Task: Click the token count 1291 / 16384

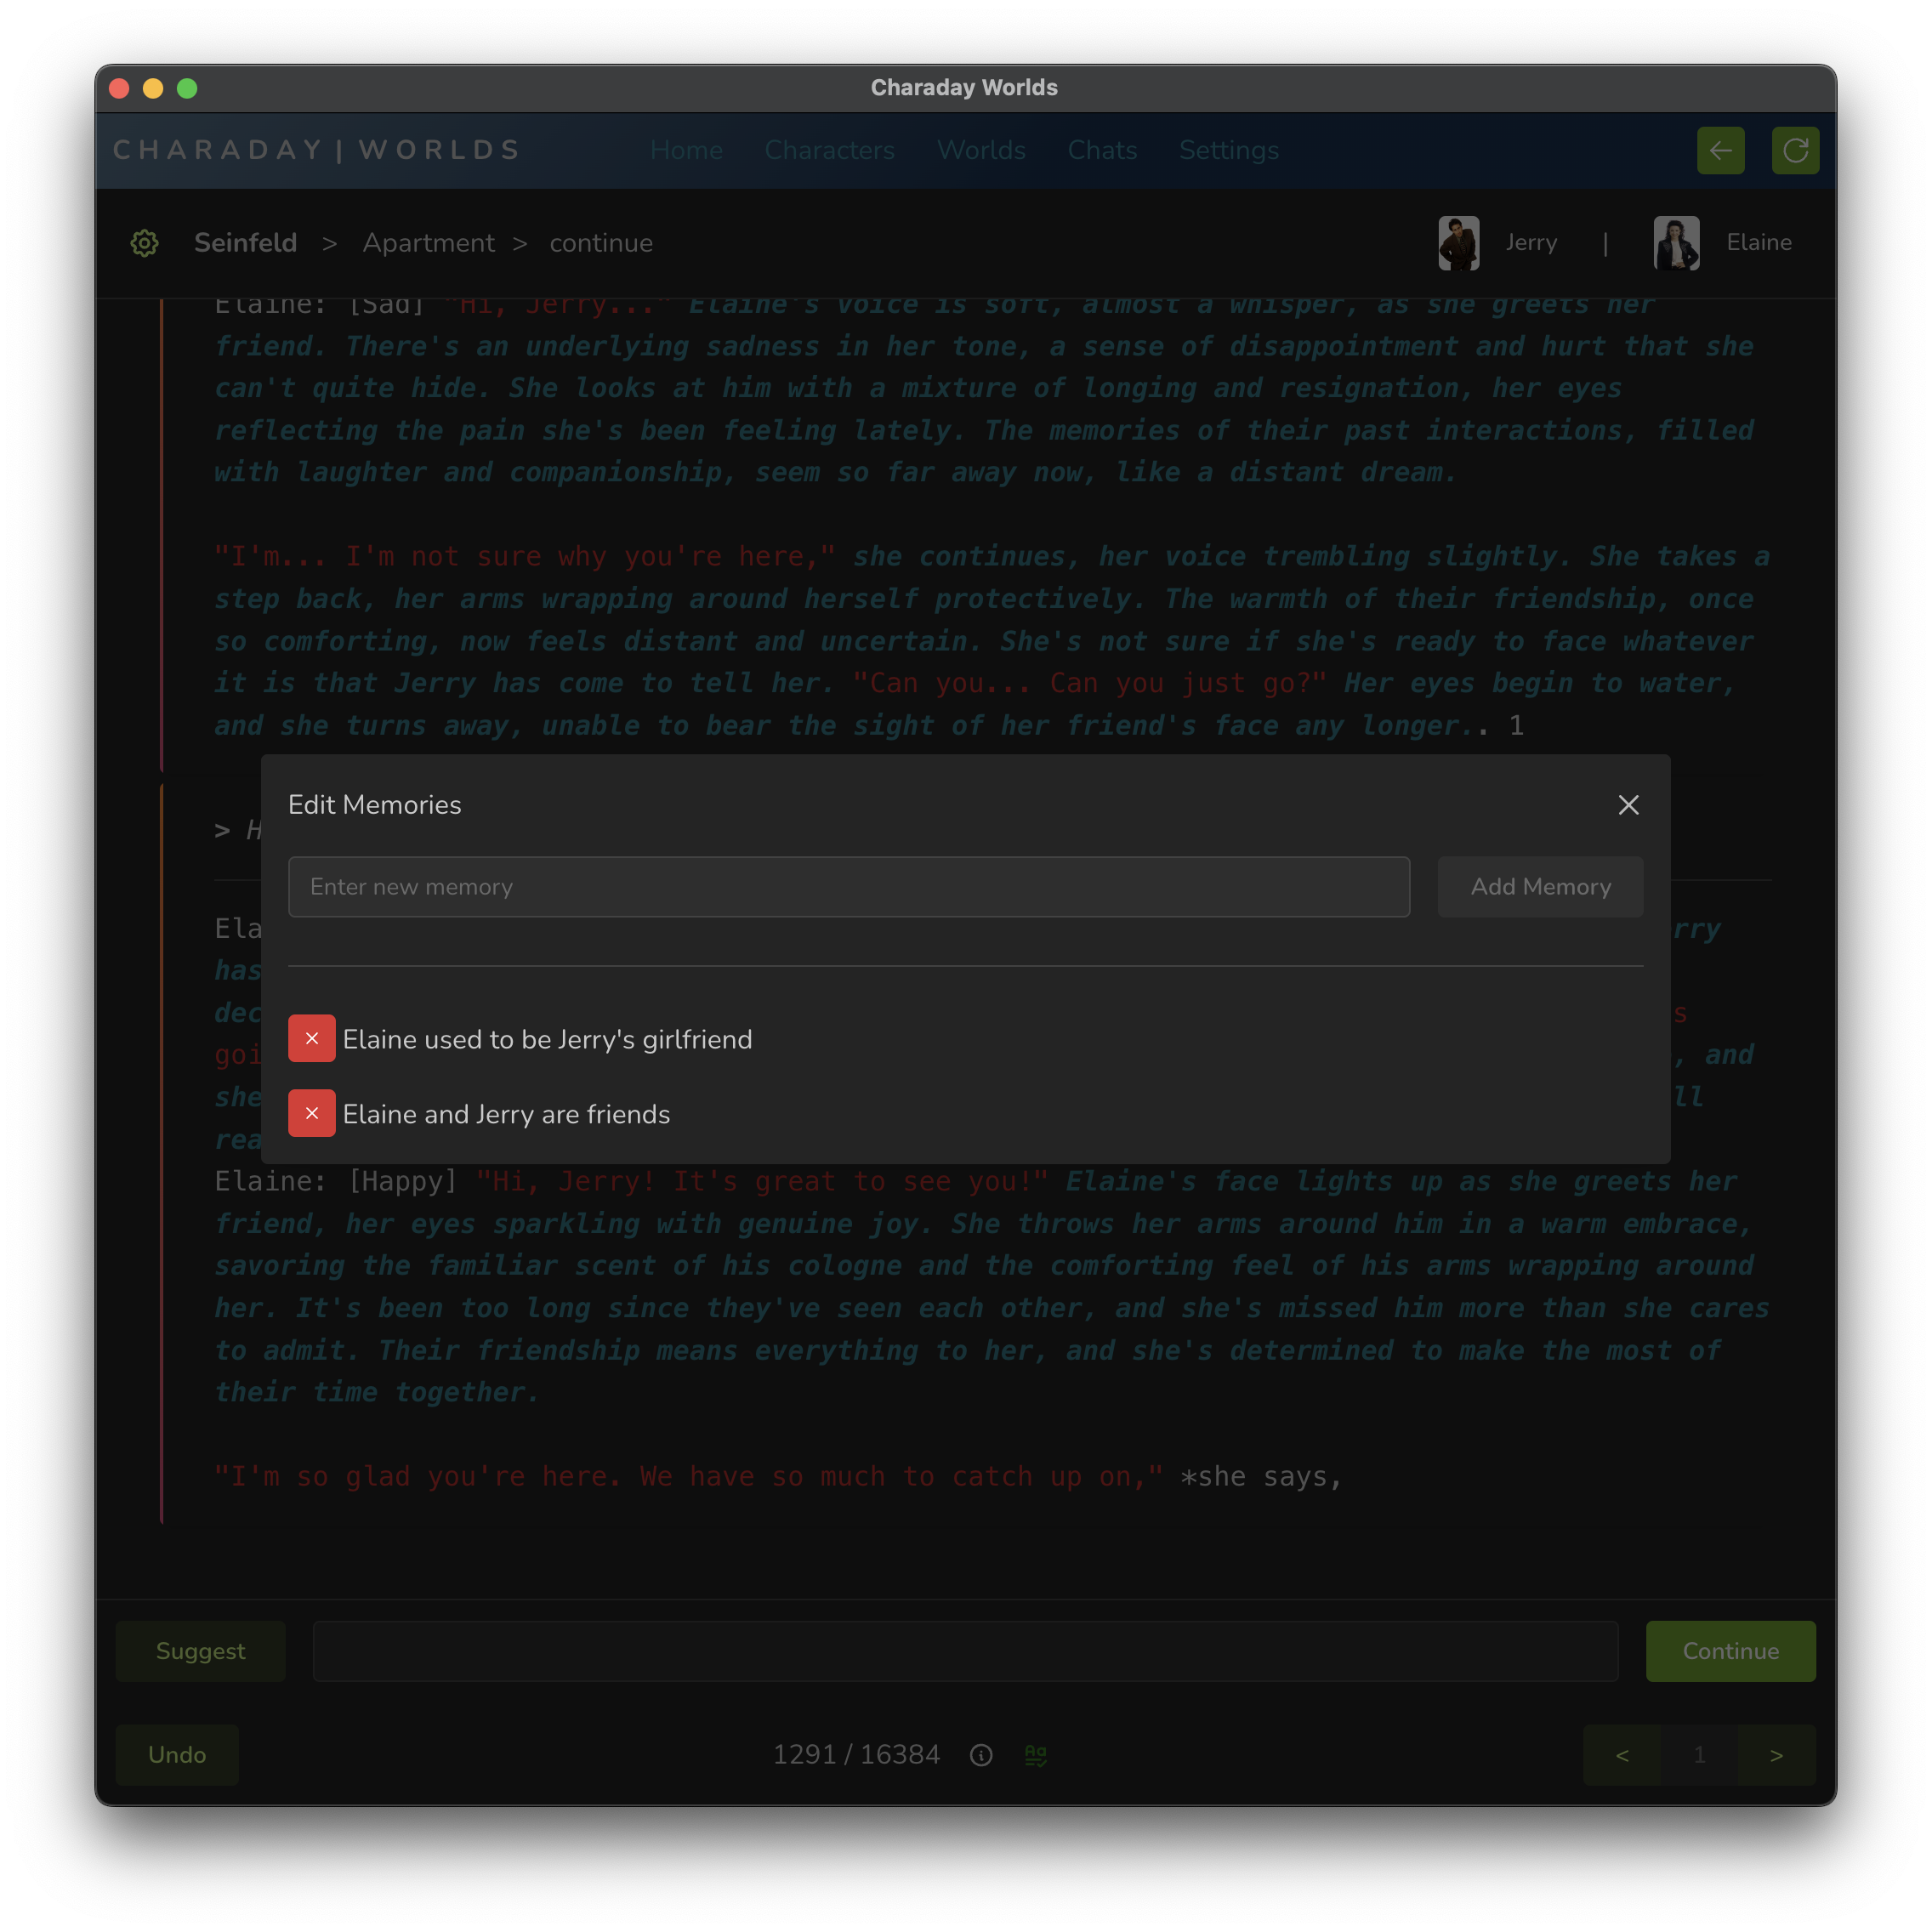Action: tap(856, 1755)
